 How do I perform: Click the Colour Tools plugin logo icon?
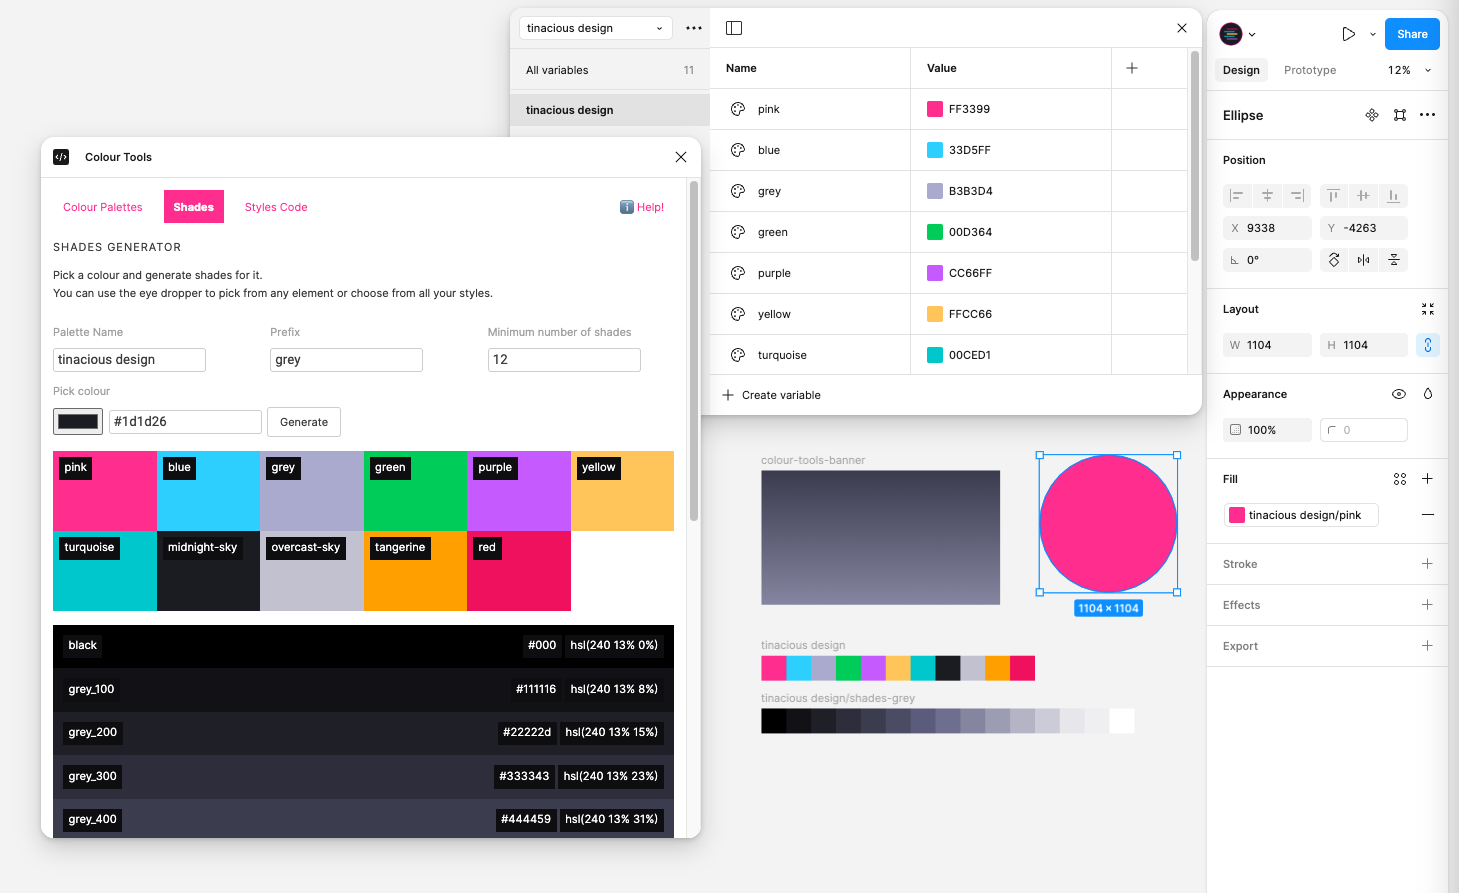coord(61,157)
